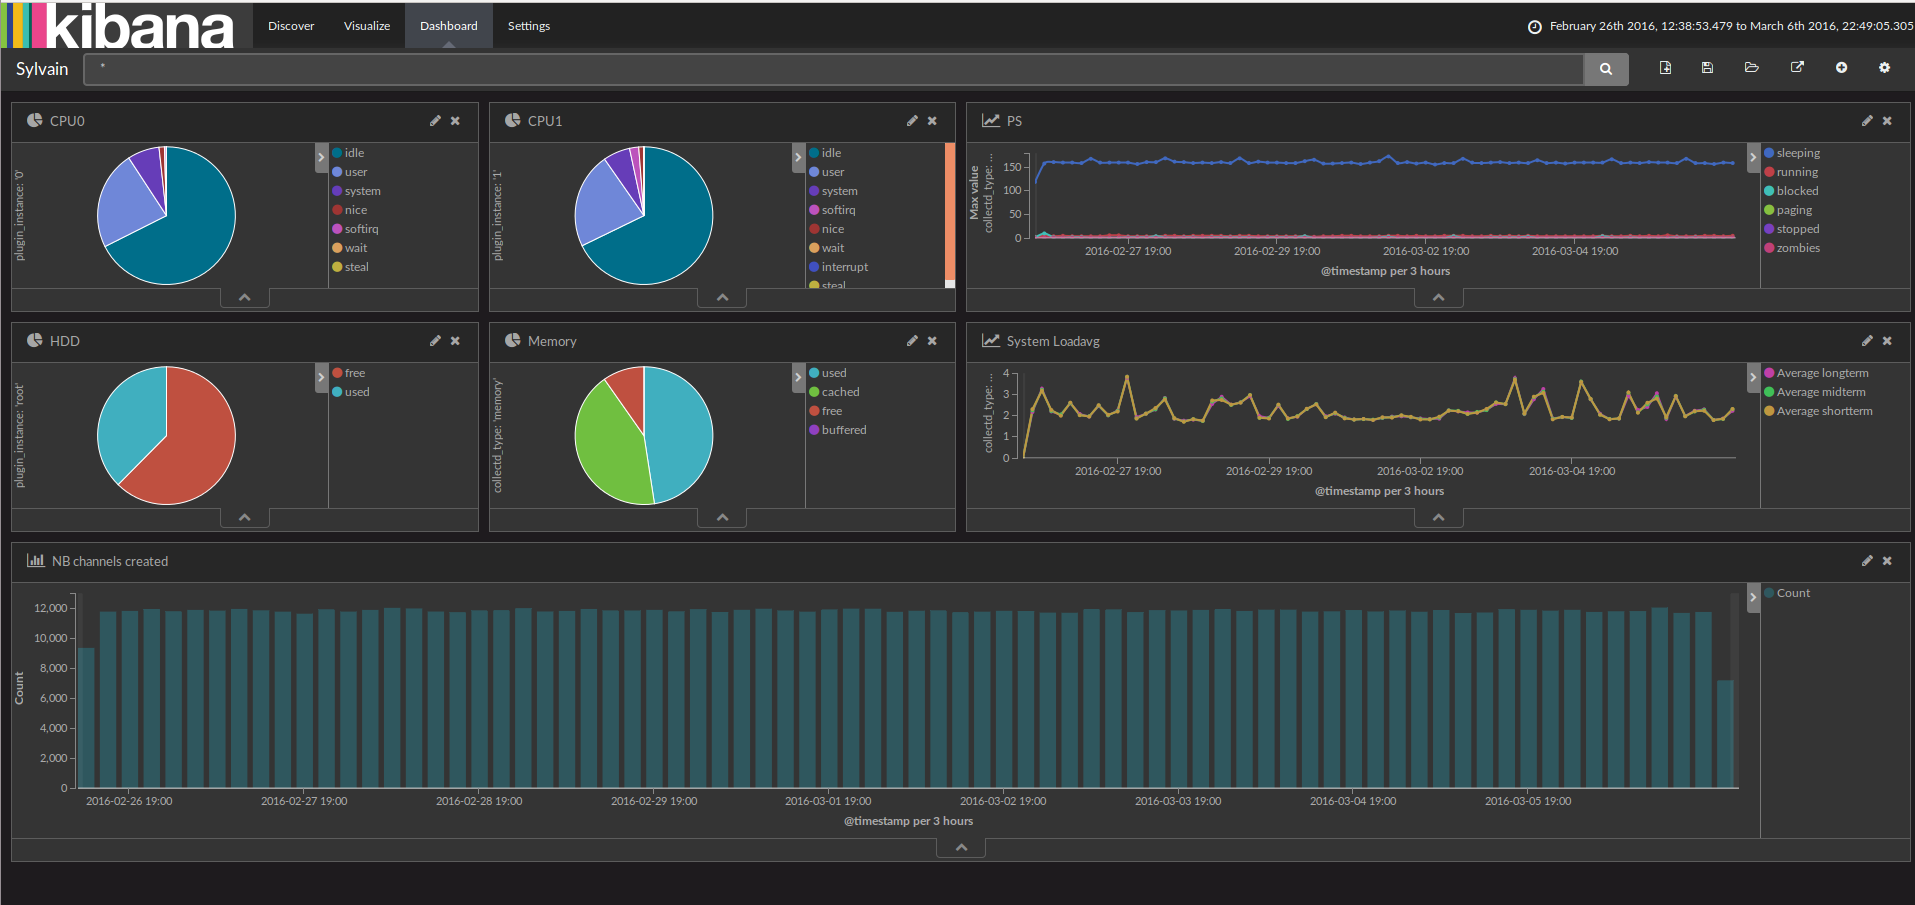
Task: Add visualization with plus circle icon
Action: point(1841,68)
